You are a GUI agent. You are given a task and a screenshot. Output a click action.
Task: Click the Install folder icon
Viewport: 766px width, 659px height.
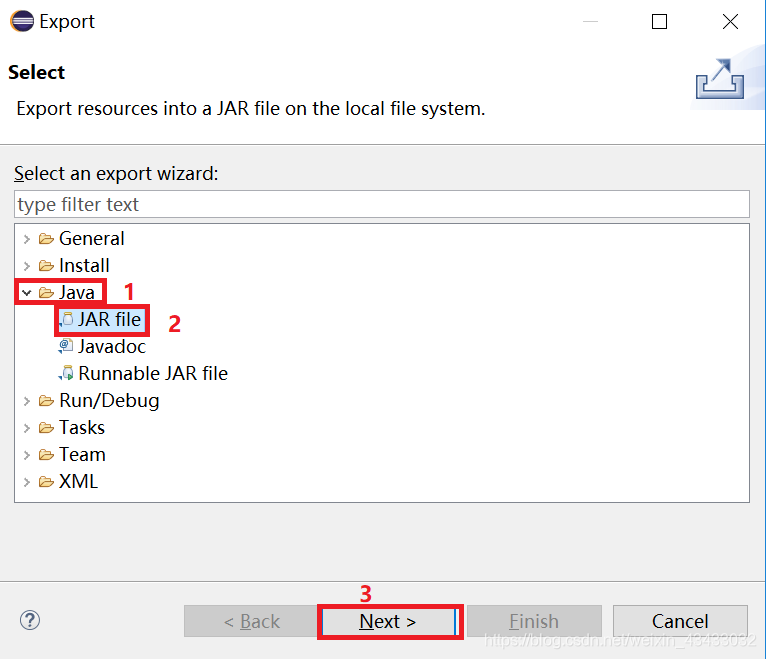click(x=46, y=266)
